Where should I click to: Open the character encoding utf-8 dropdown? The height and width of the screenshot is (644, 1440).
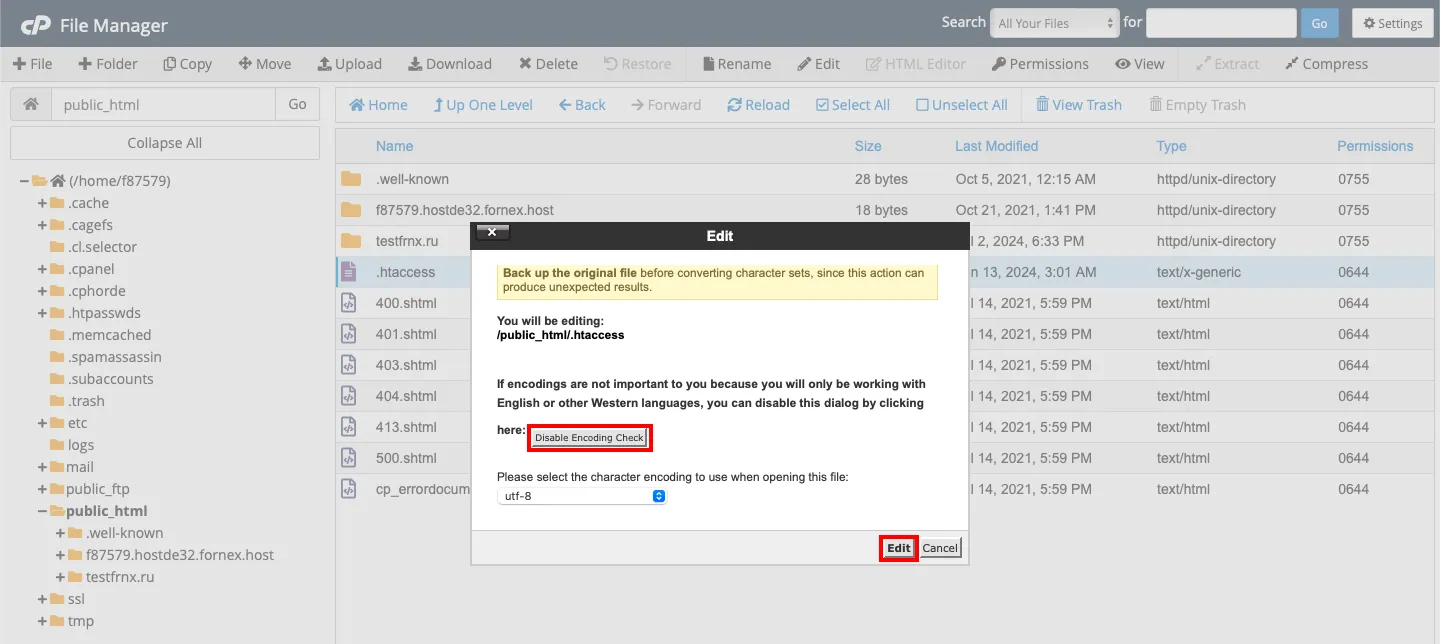click(x=582, y=496)
